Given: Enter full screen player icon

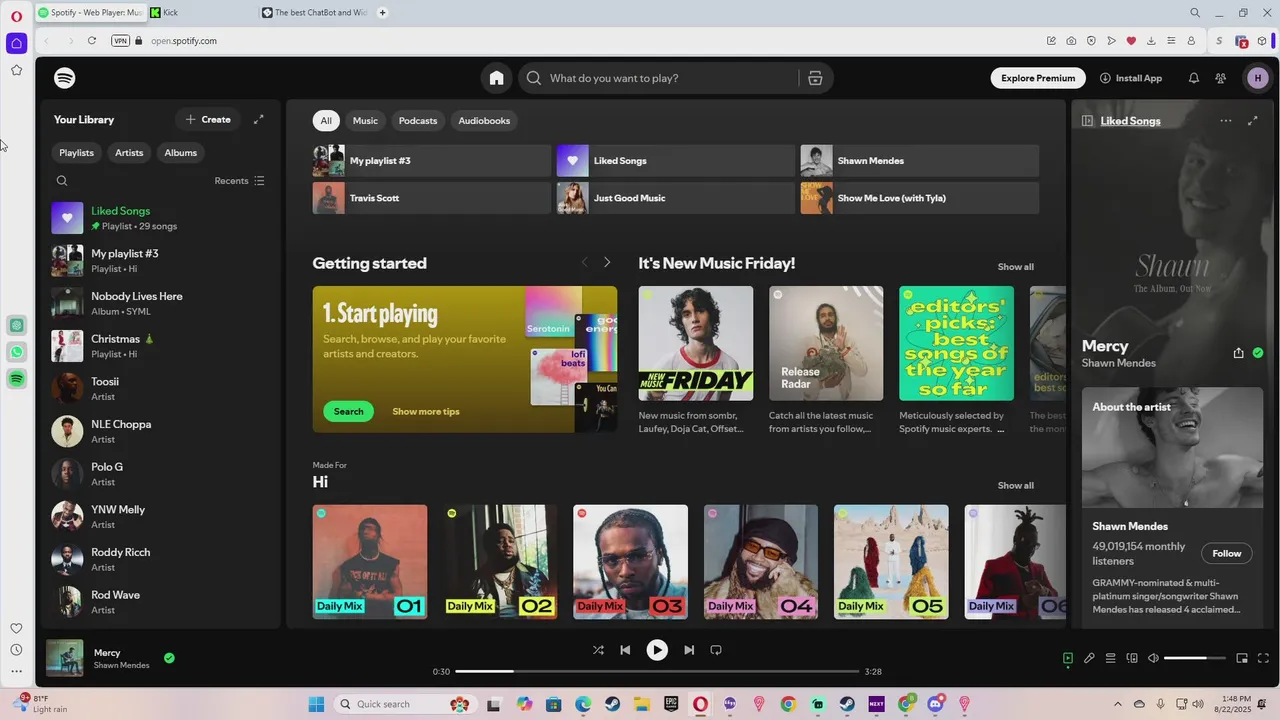Looking at the screenshot, I should coord(1263,658).
